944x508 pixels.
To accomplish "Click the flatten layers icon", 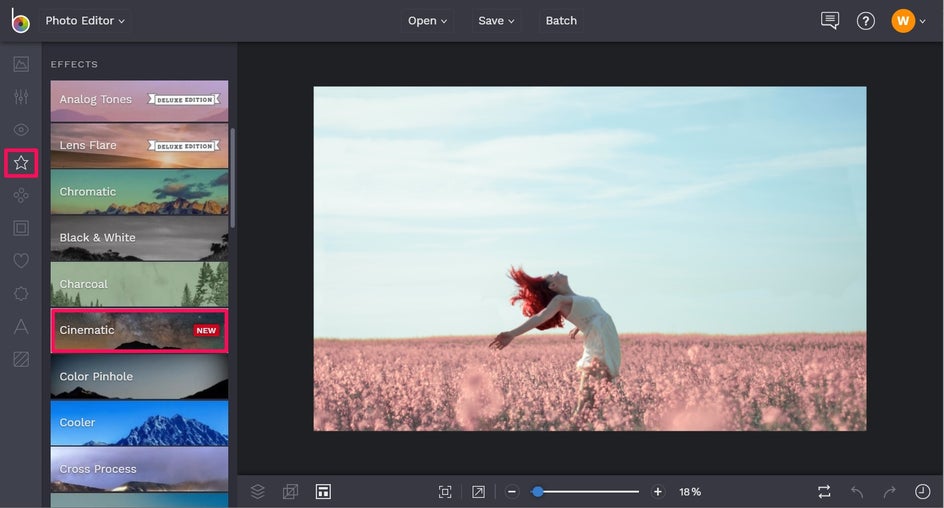I will (x=290, y=492).
